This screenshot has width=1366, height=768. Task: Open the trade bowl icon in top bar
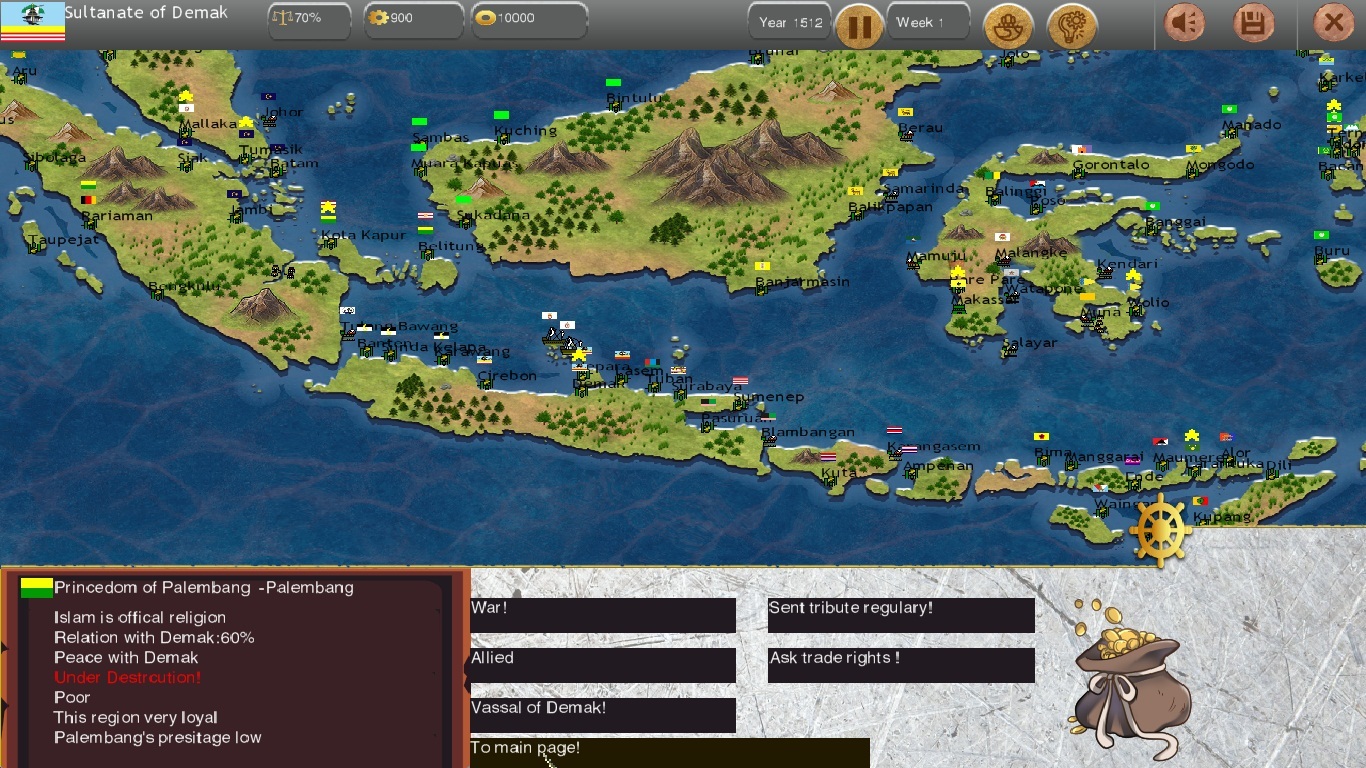pyautogui.click(x=1009, y=25)
